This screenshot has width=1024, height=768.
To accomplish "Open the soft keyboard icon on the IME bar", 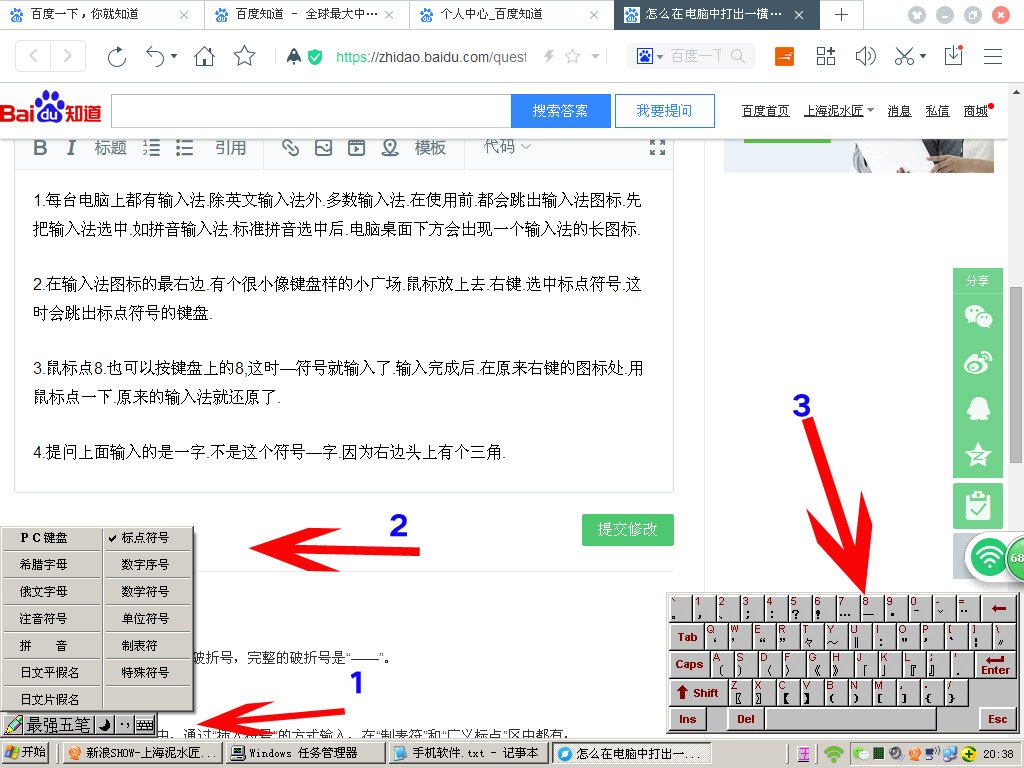I will click(144, 723).
